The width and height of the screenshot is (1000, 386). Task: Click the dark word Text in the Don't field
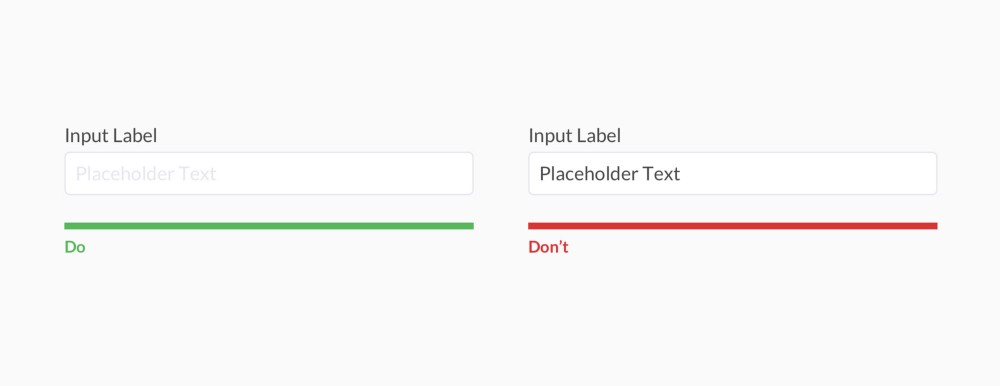[x=661, y=174]
